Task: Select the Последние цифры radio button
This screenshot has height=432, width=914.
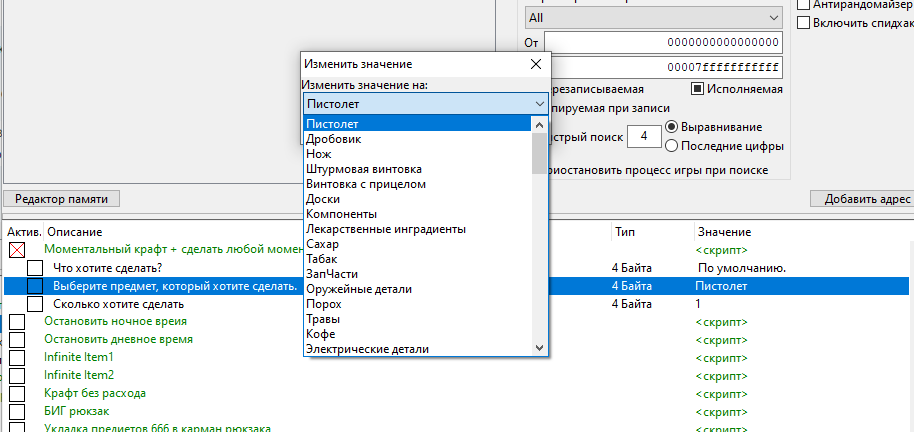Action: [671, 146]
